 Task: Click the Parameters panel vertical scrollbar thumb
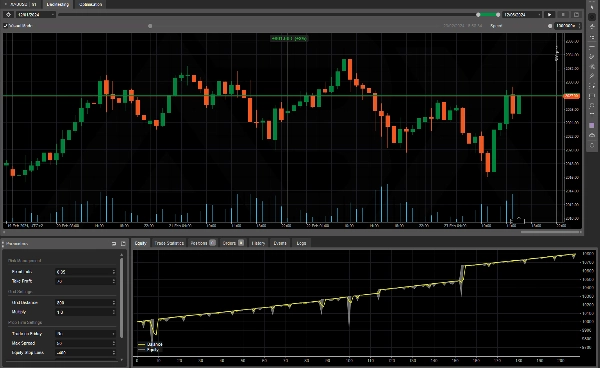[122, 298]
